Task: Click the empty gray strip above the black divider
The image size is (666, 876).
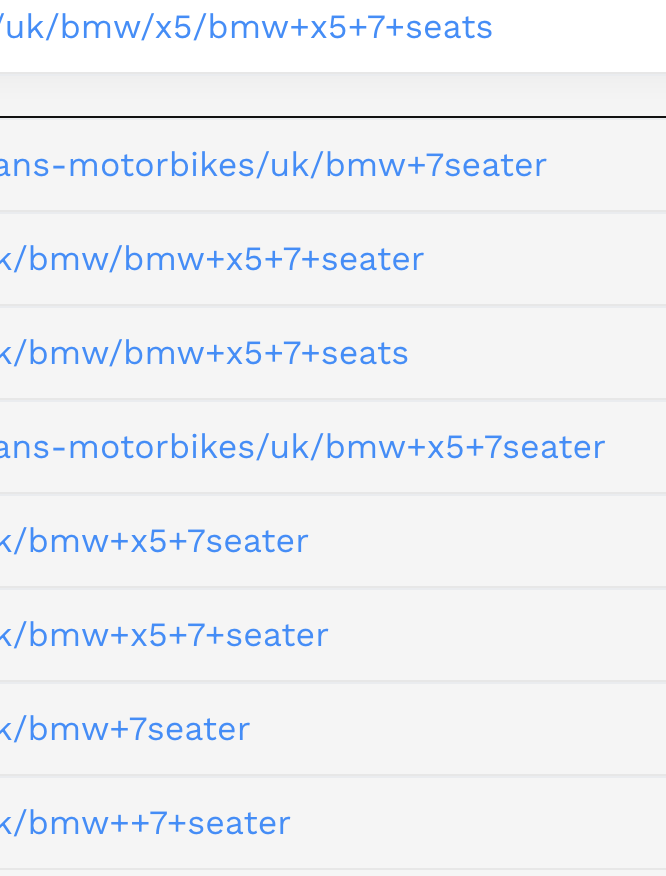Action: click(333, 94)
